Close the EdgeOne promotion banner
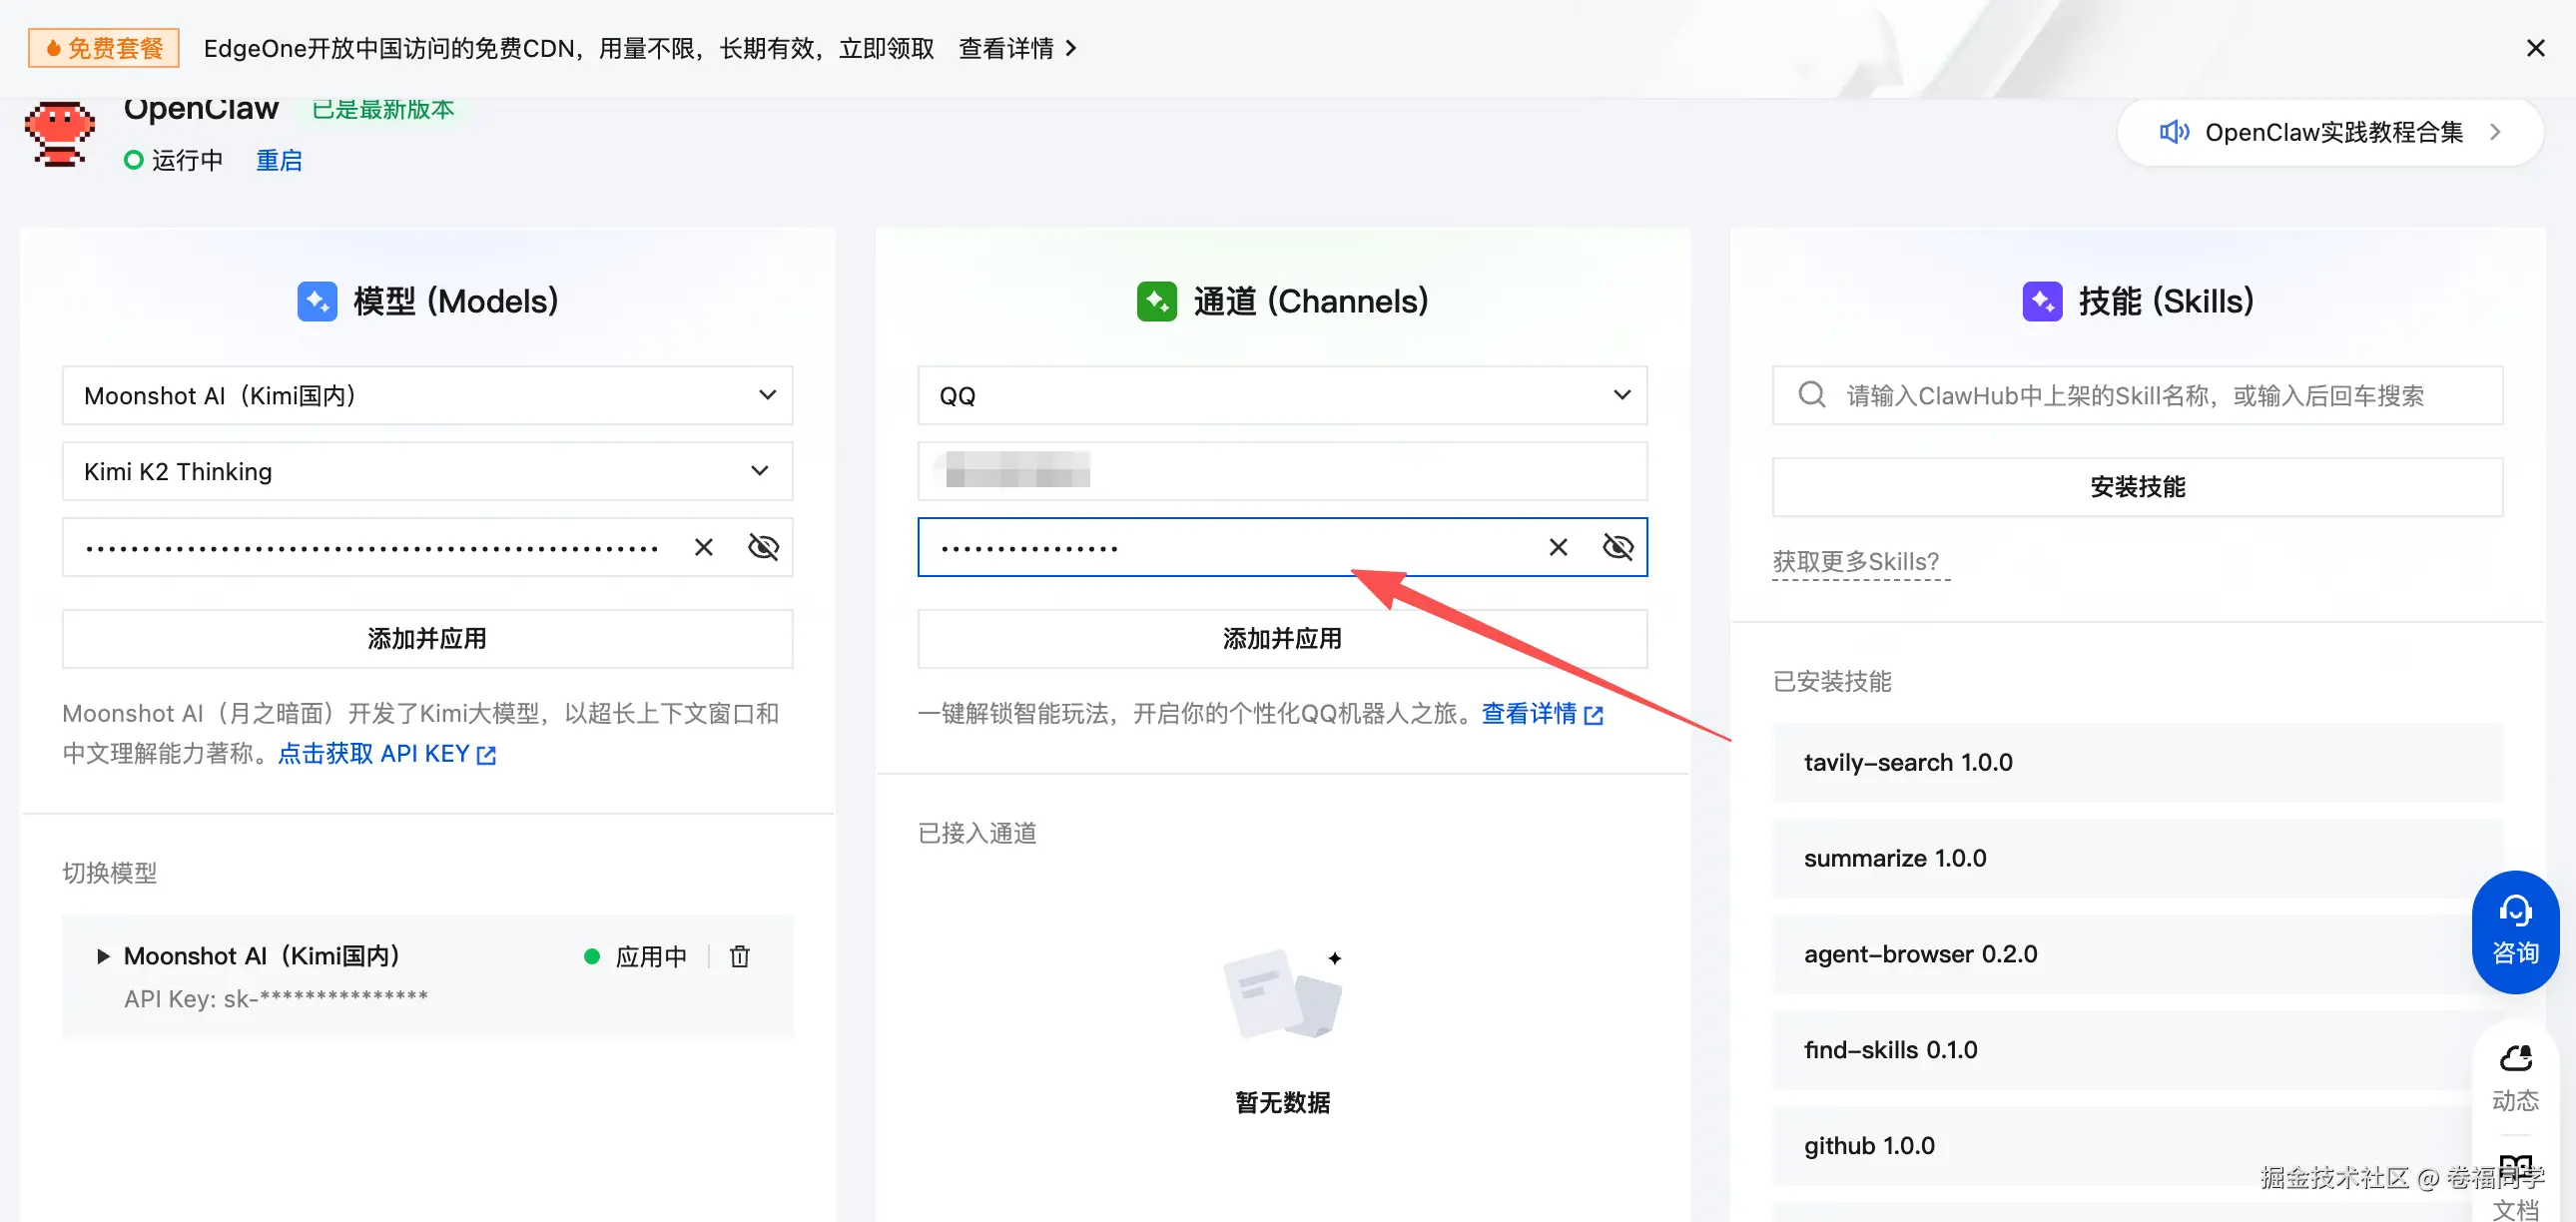Viewport: 2576px width, 1222px height. pos(2535,48)
